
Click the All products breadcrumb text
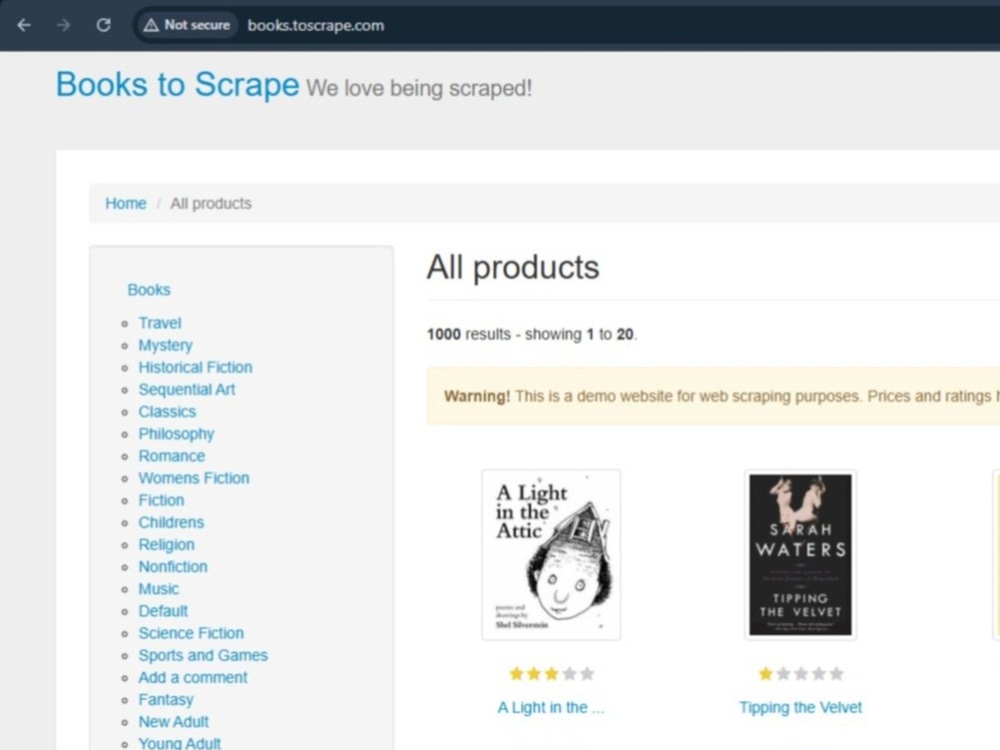click(x=210, y=203)
